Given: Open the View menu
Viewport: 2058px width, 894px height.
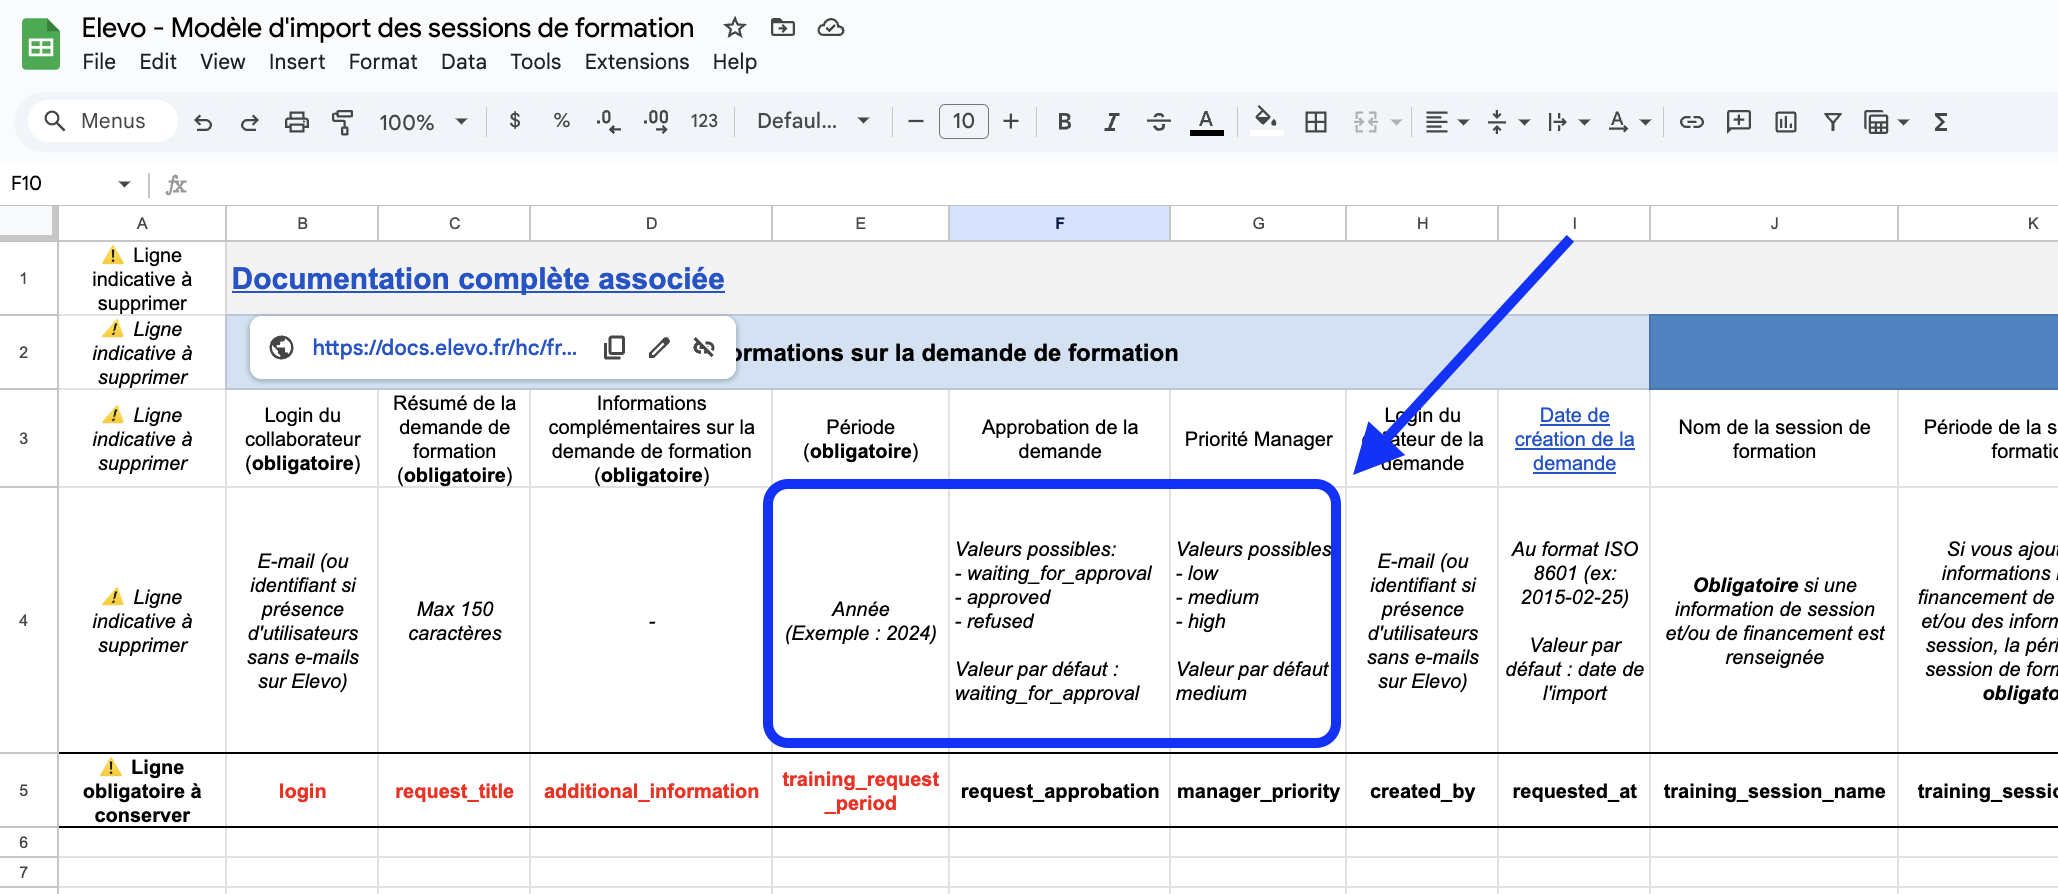Looking at the screenshot, I should (x=222, y=62).
